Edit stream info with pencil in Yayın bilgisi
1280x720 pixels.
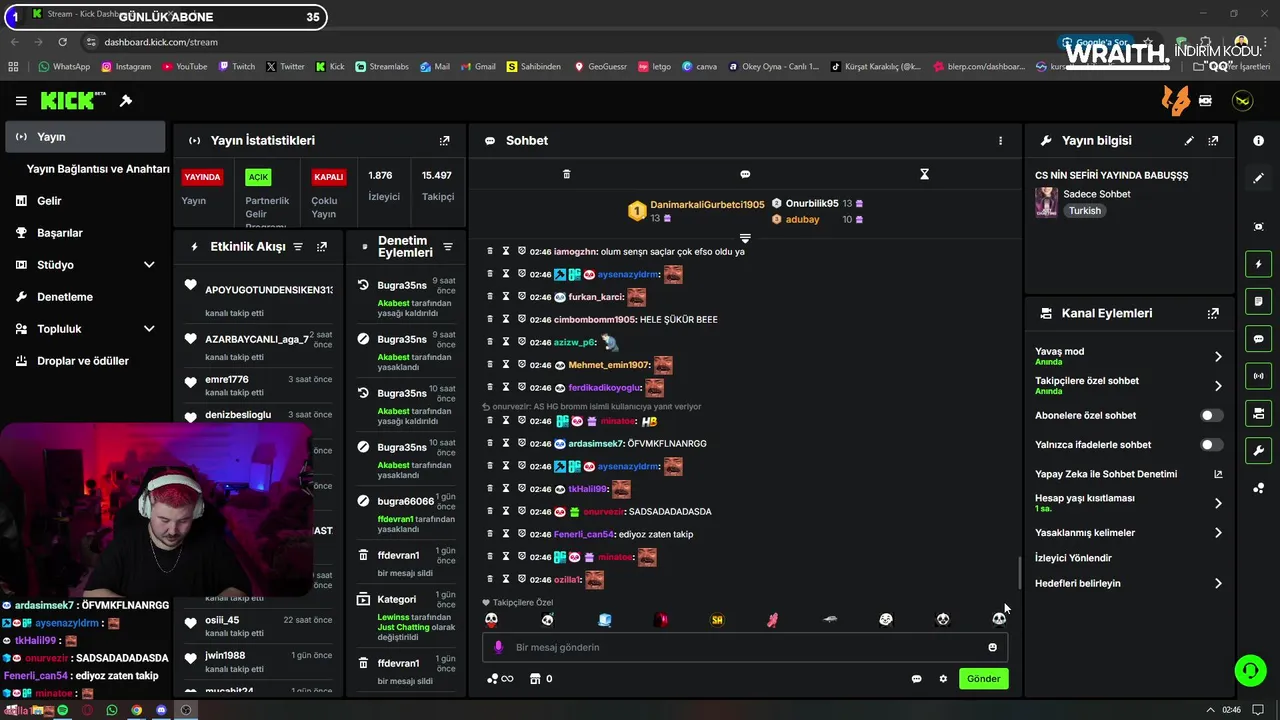click(x=1189, y=141)
